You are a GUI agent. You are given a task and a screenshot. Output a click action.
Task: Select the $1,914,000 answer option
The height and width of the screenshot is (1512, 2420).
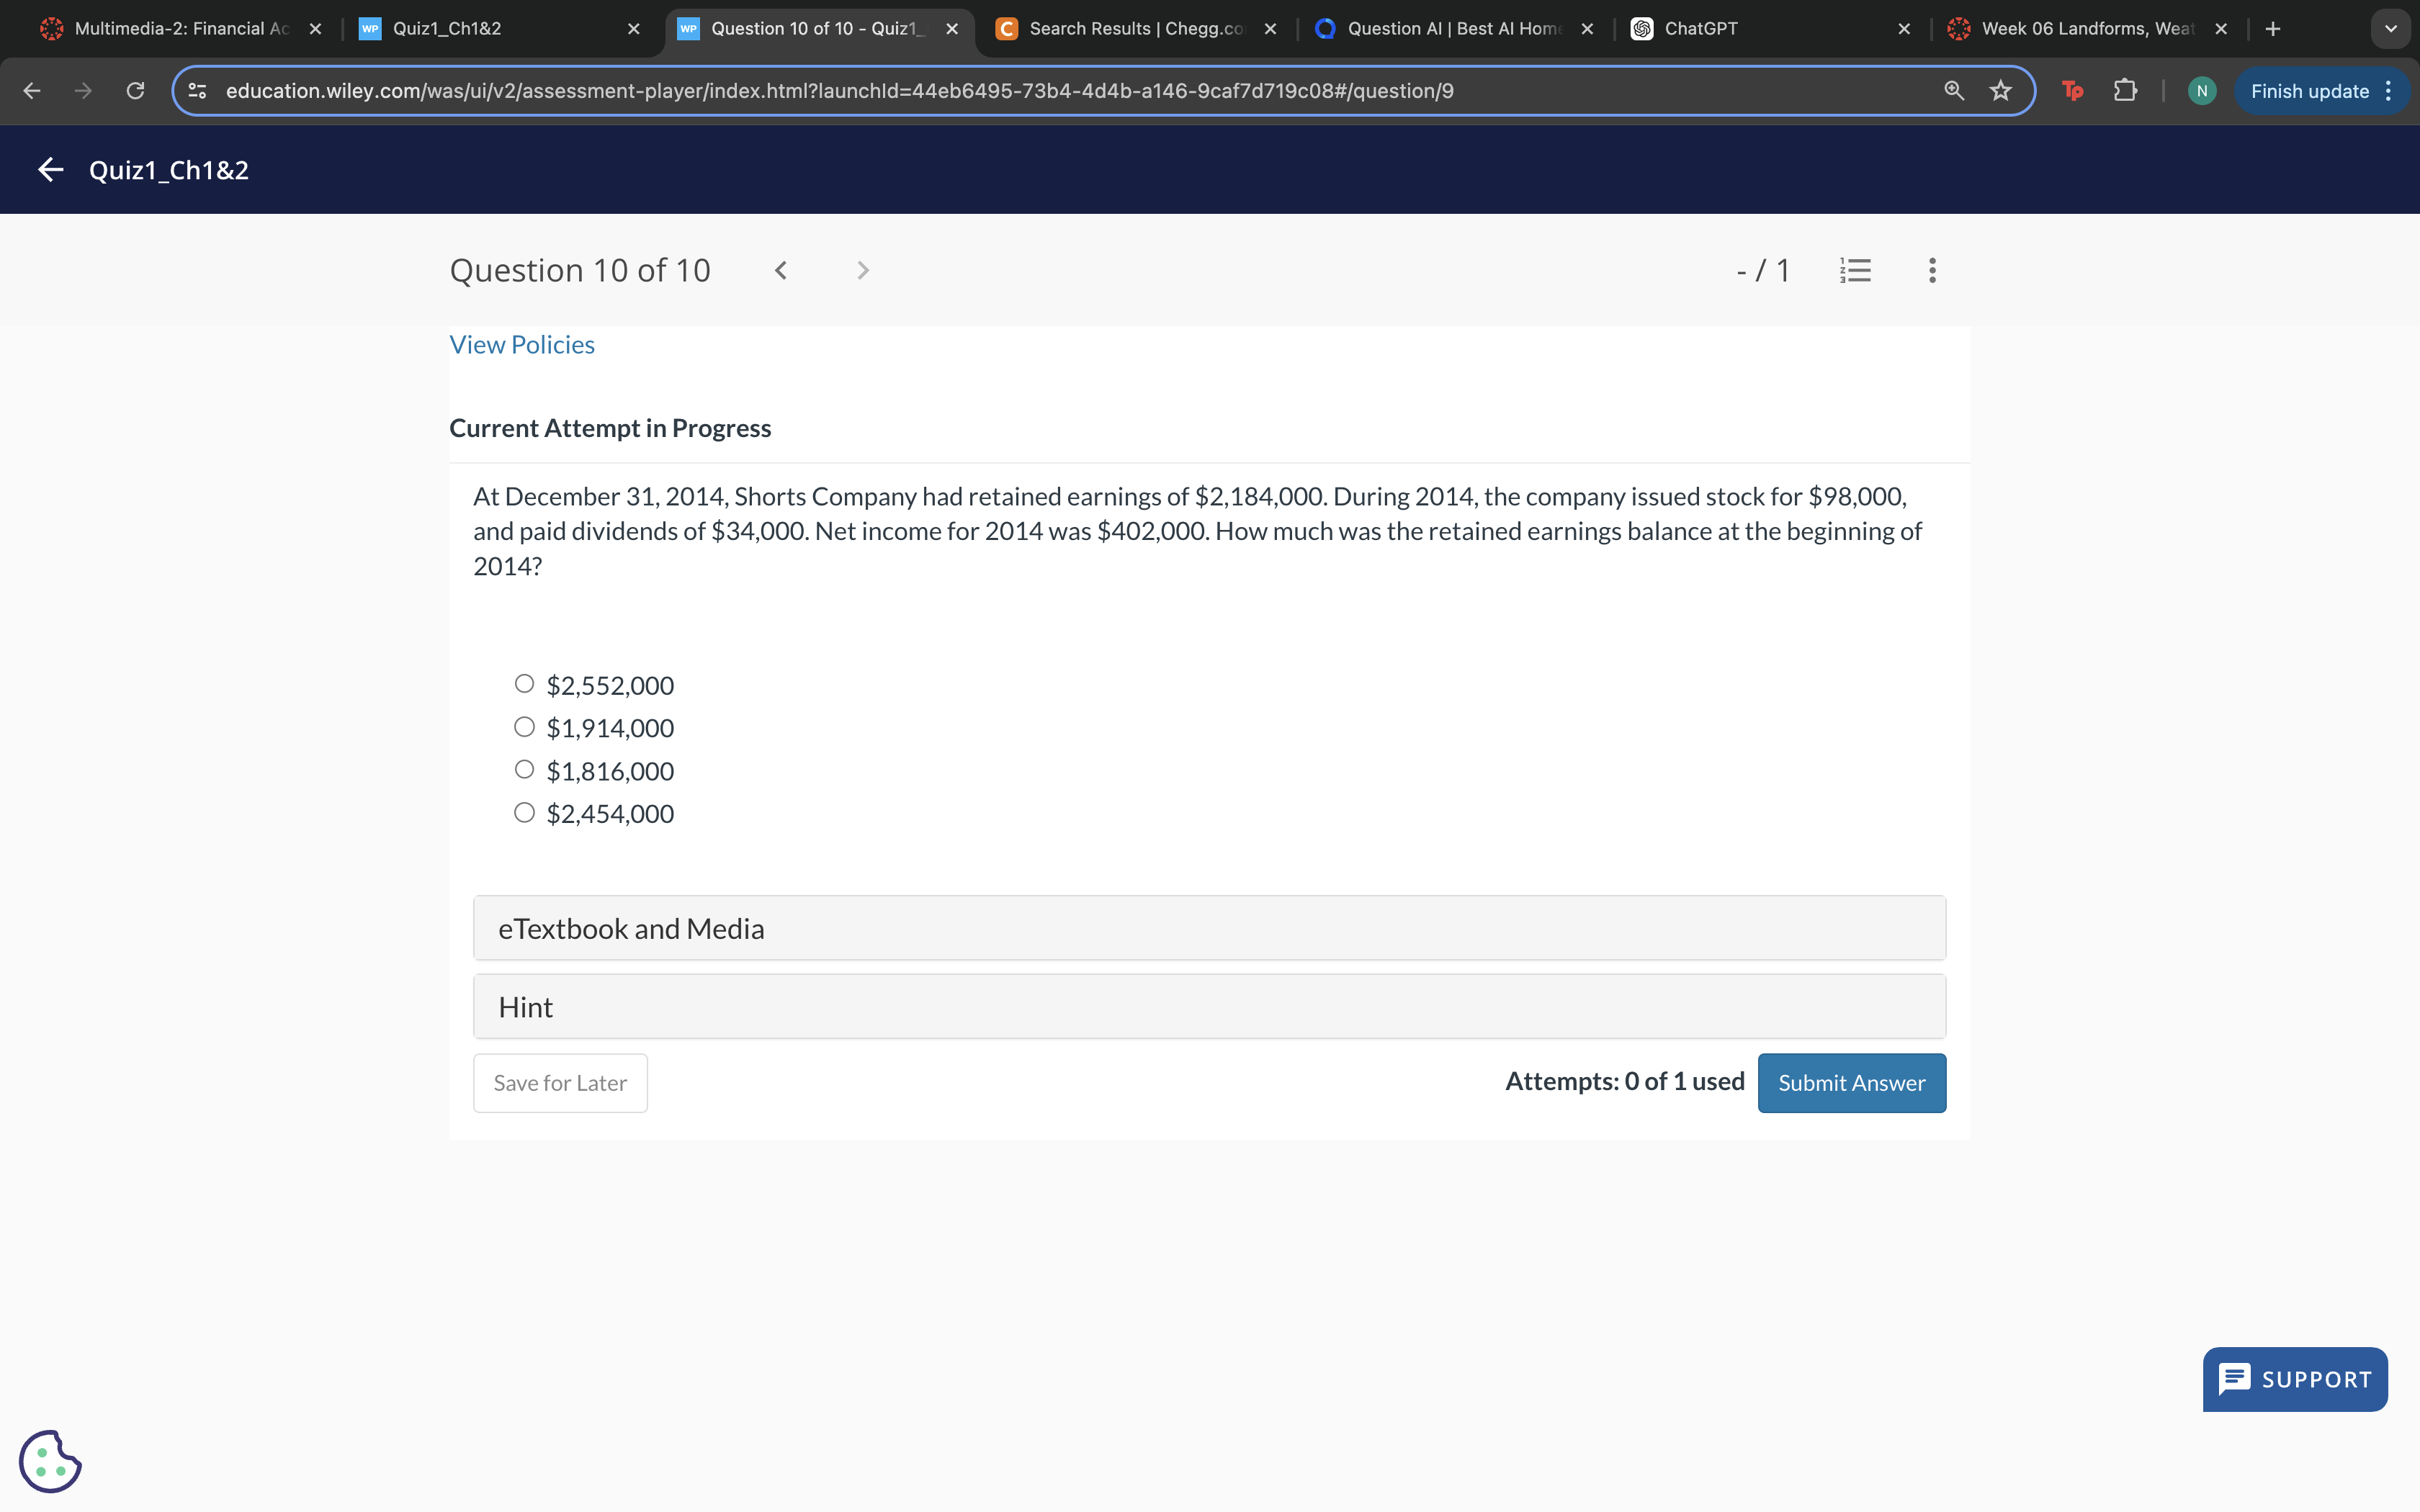(x=524, y=727)
